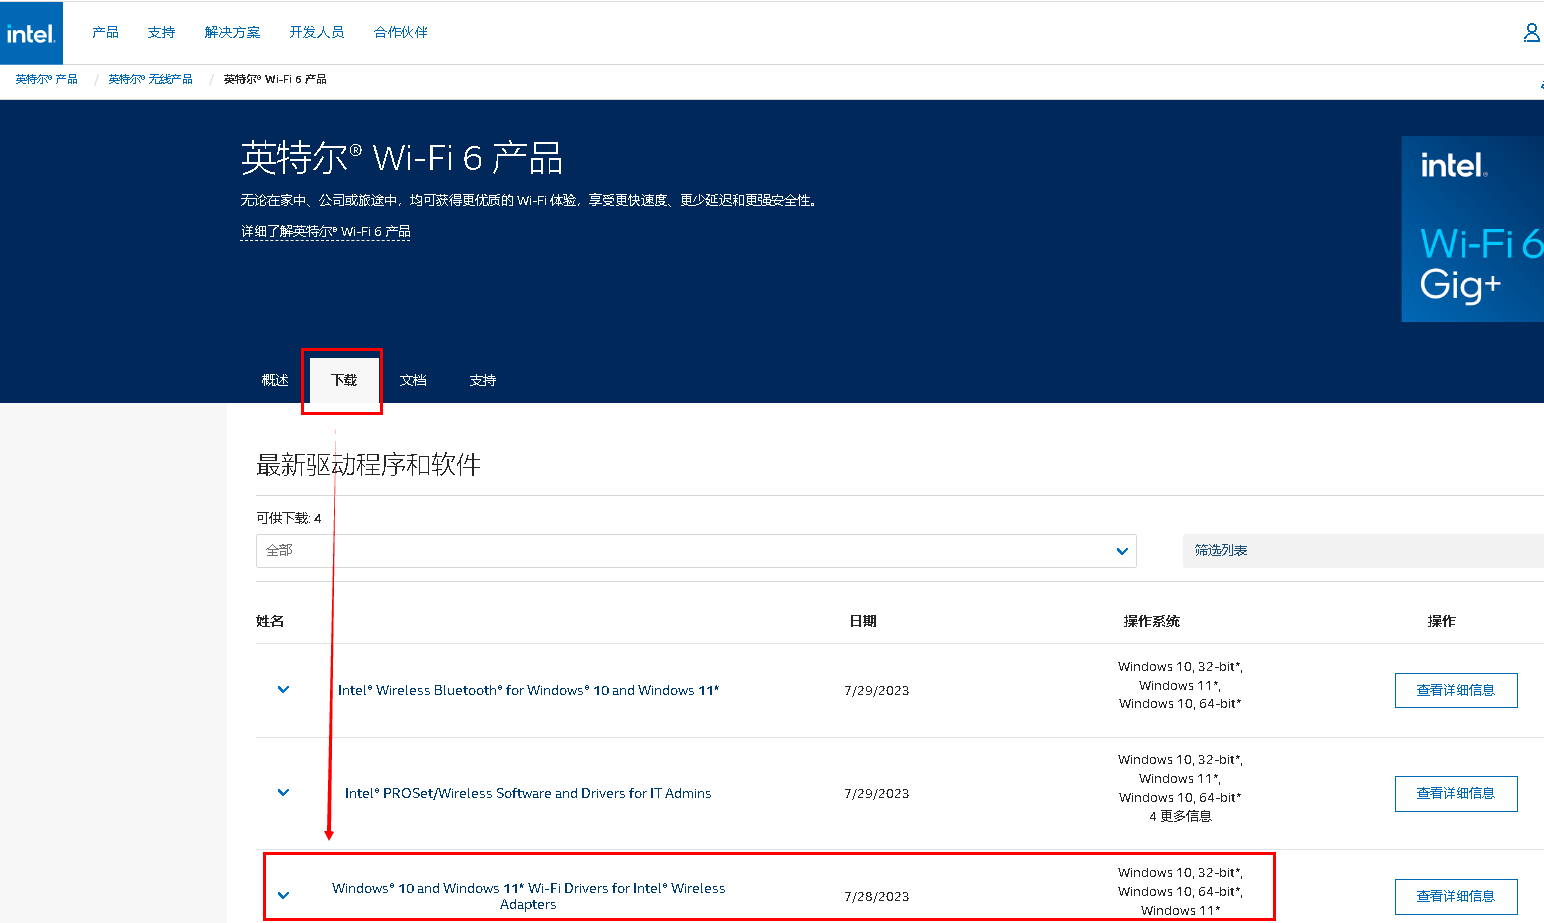Screen dimensions: 1544x923
Task: Open Windows 10 and 11 Wi-Fi Drivers link
Action: click(x=528, y=896)
